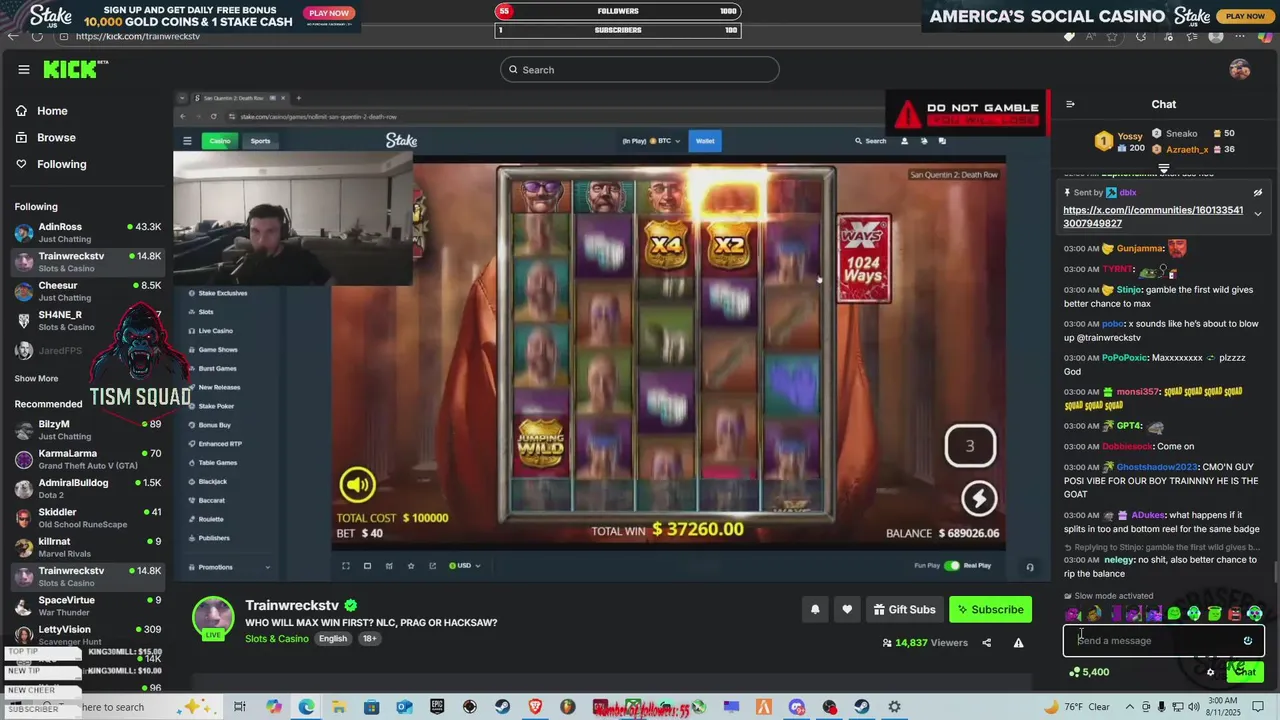Open SpaceVirtue recommended channel
The height and width of the screenshot is (720, 1280).
(x=88, y=605)
